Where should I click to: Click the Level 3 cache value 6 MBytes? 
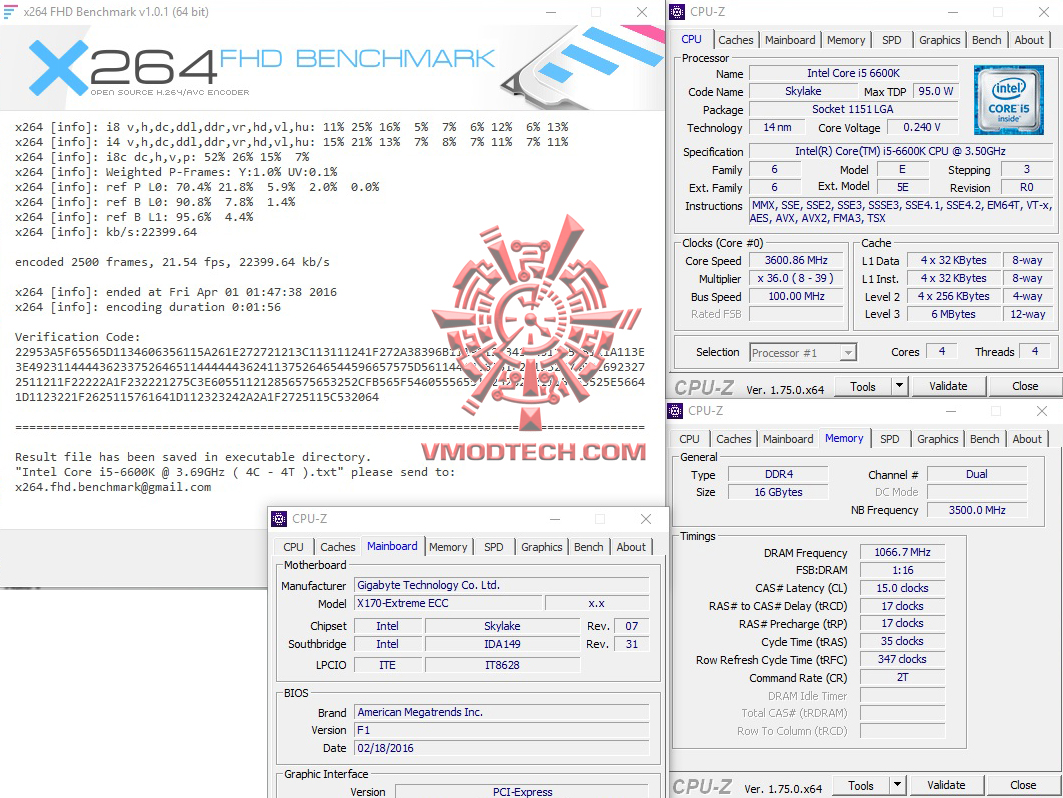point(953,314)
